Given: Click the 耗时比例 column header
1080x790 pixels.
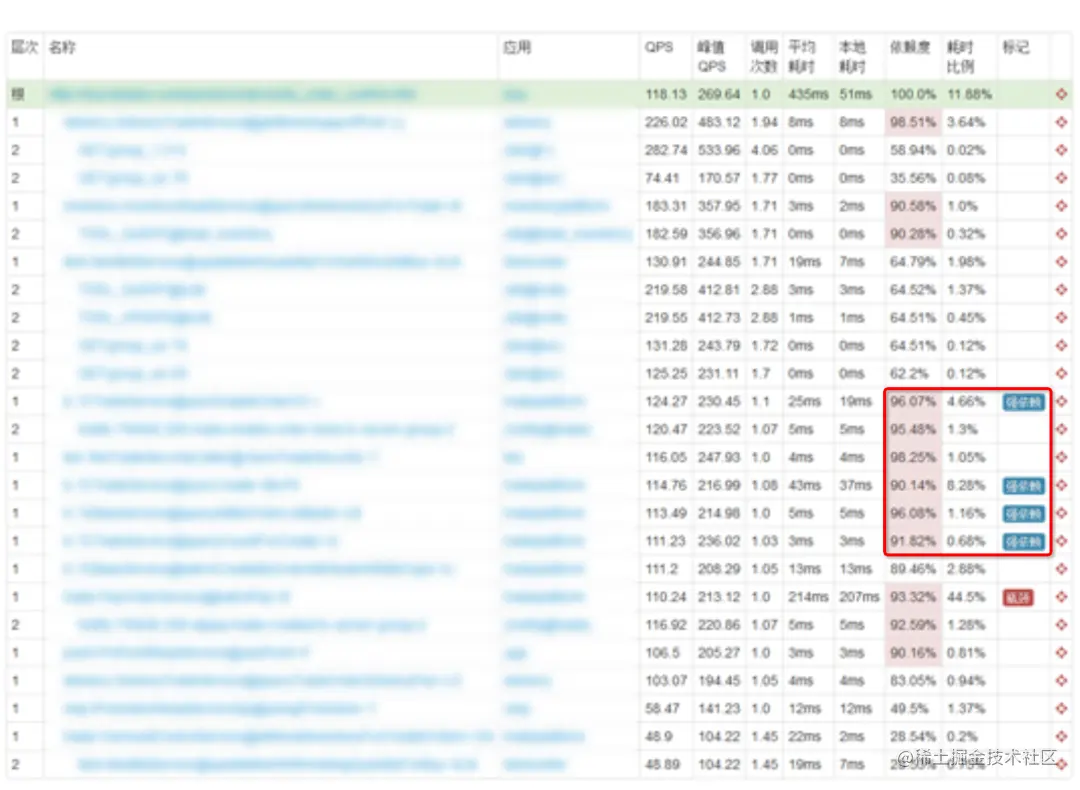Looking at the screenshot, I should tap(960, 56).
